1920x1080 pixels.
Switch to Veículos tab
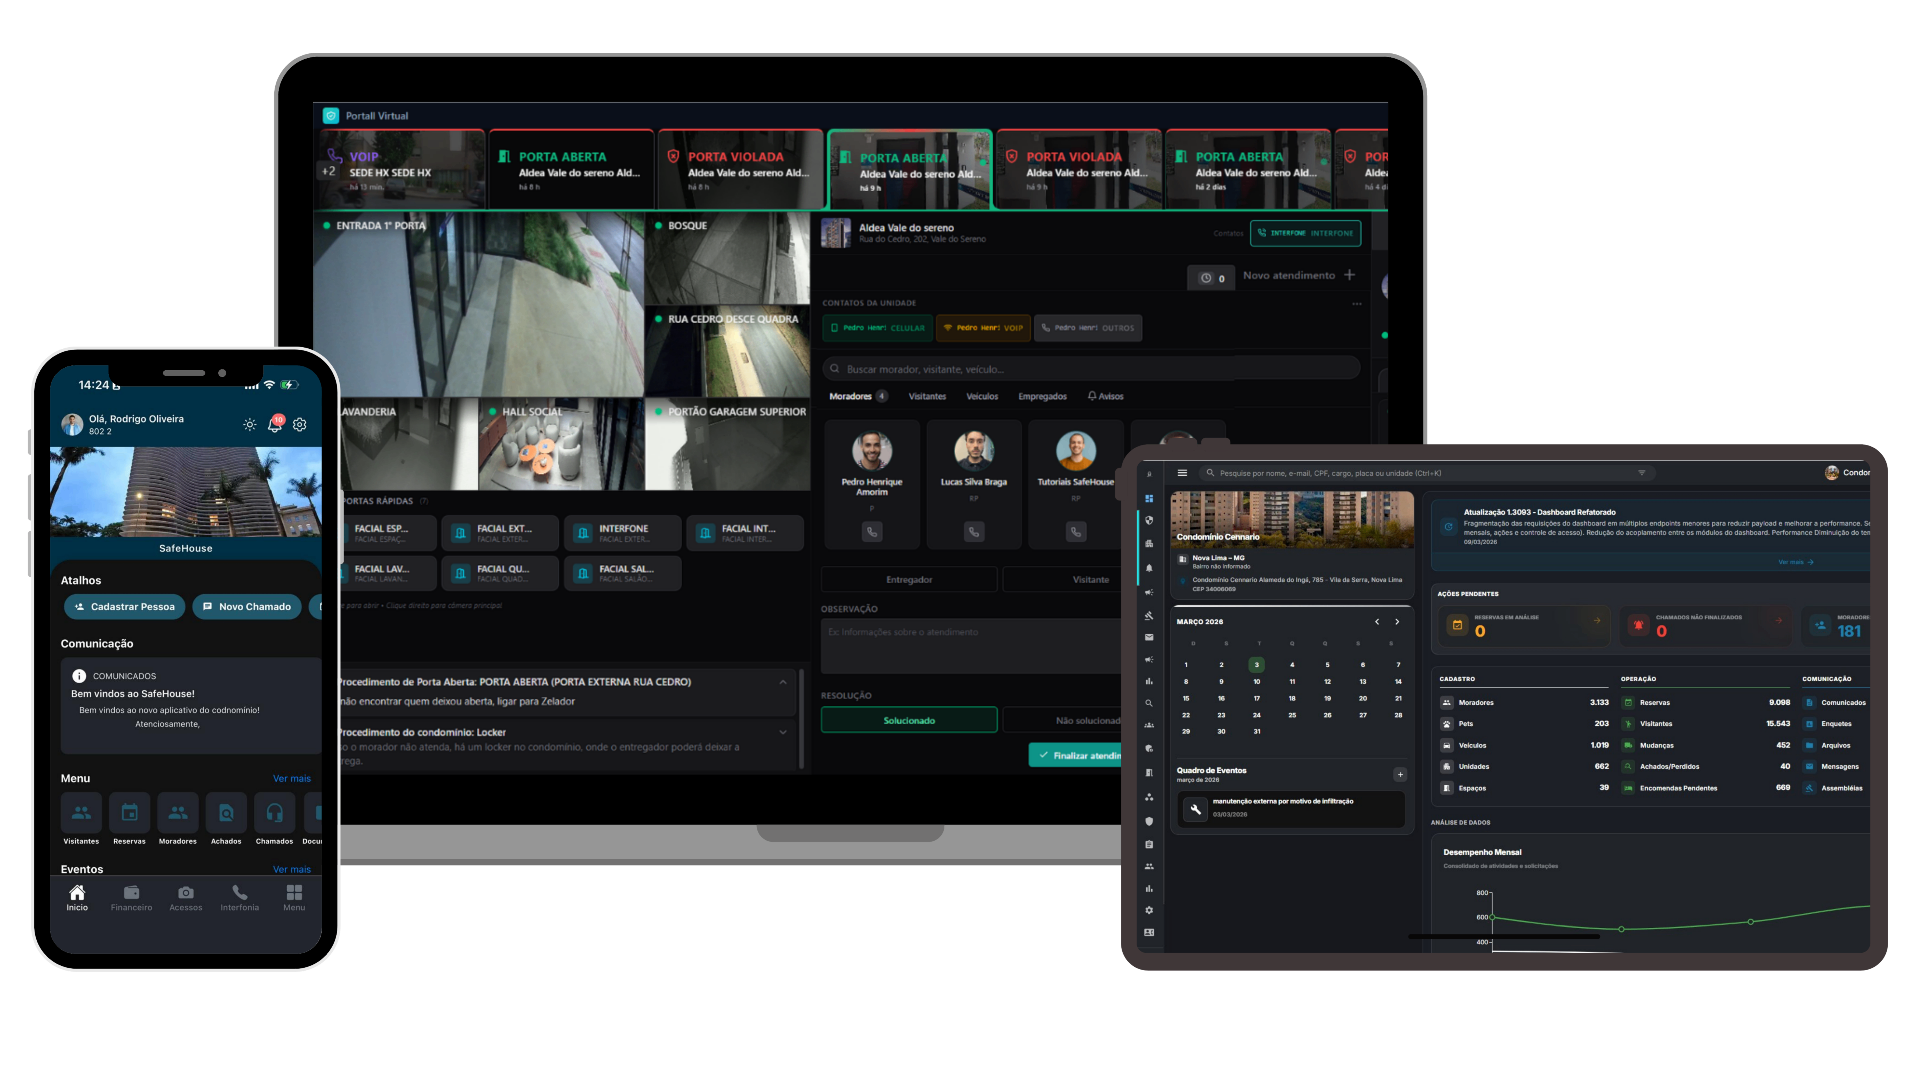pyautogui.click(x=982, y=397)
